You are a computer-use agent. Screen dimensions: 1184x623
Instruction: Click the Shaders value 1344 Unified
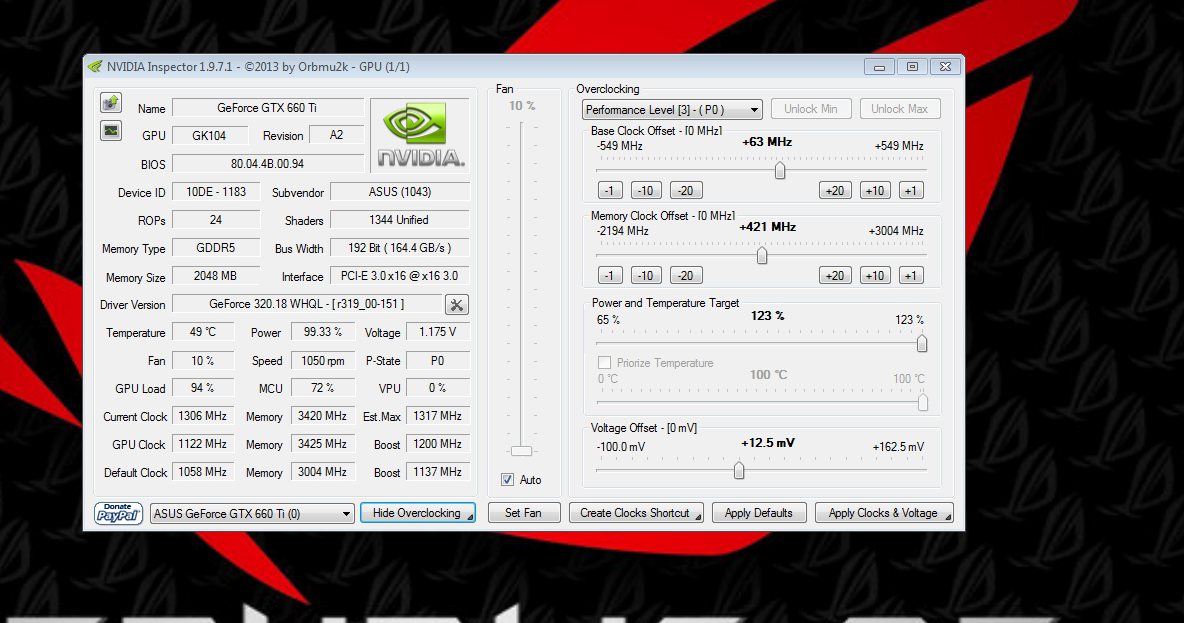click(399, 220)
